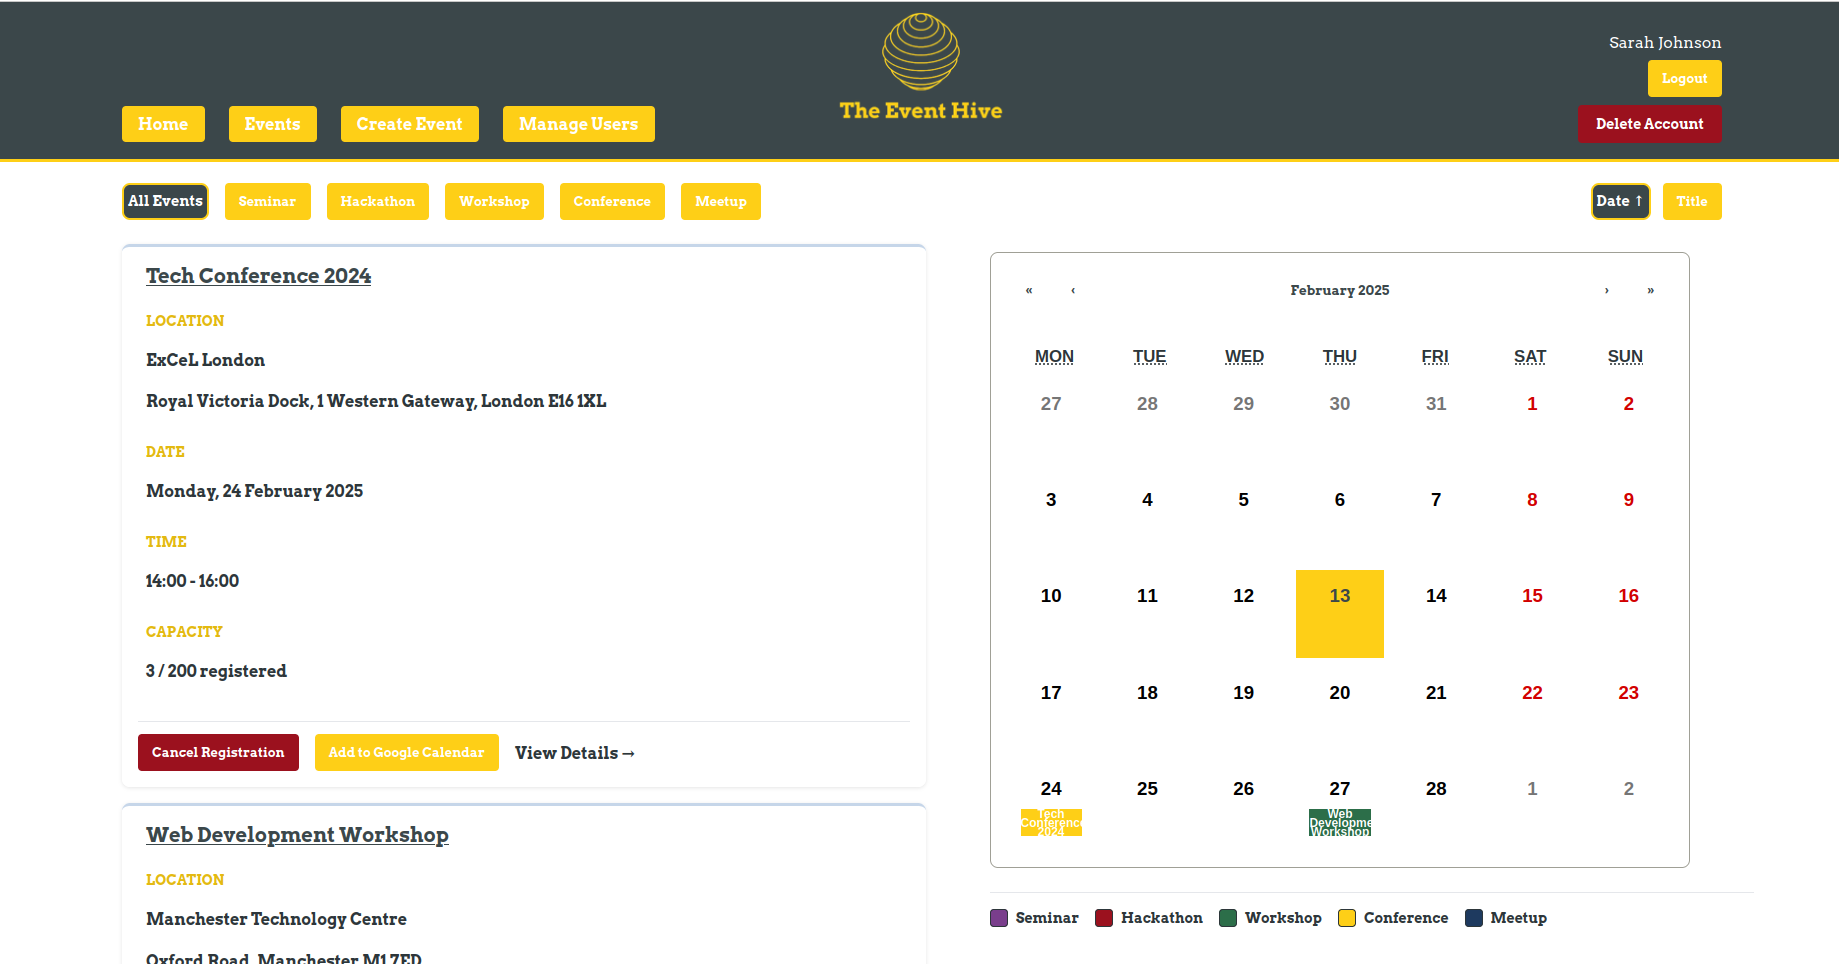This screenshot has width=1839, height=964.
Task: Add Tech Conference to Google Calendar
Action: [x=406, y=752]
